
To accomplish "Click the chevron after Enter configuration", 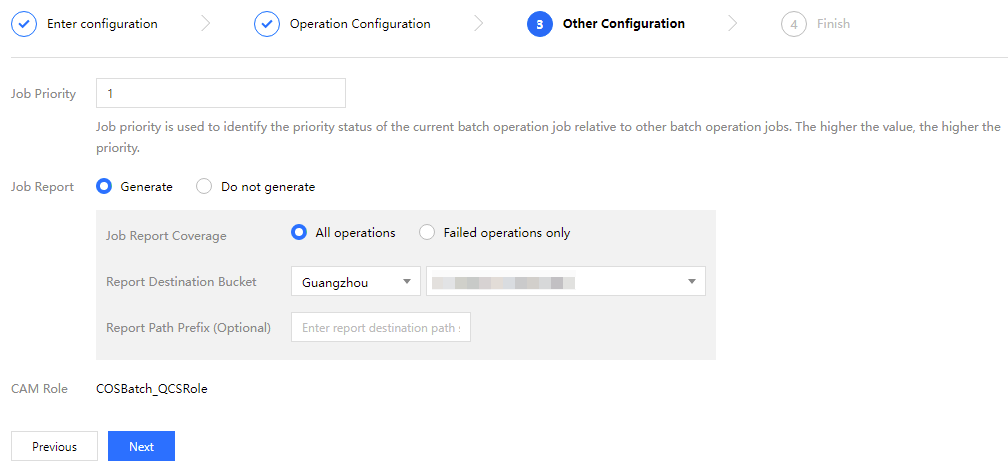I will [206, 24].
